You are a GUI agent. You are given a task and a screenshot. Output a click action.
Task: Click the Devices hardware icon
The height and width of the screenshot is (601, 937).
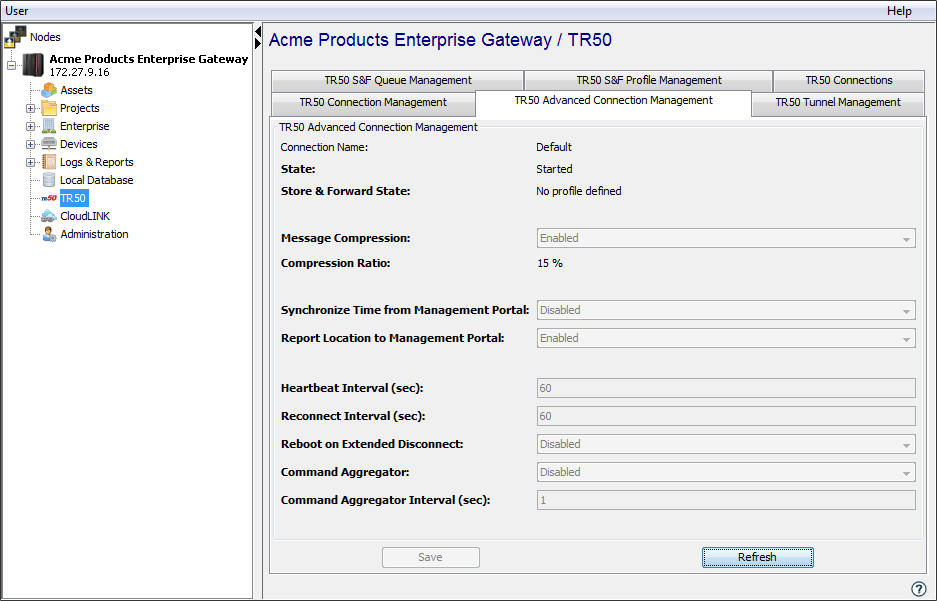tap(49, 144)
